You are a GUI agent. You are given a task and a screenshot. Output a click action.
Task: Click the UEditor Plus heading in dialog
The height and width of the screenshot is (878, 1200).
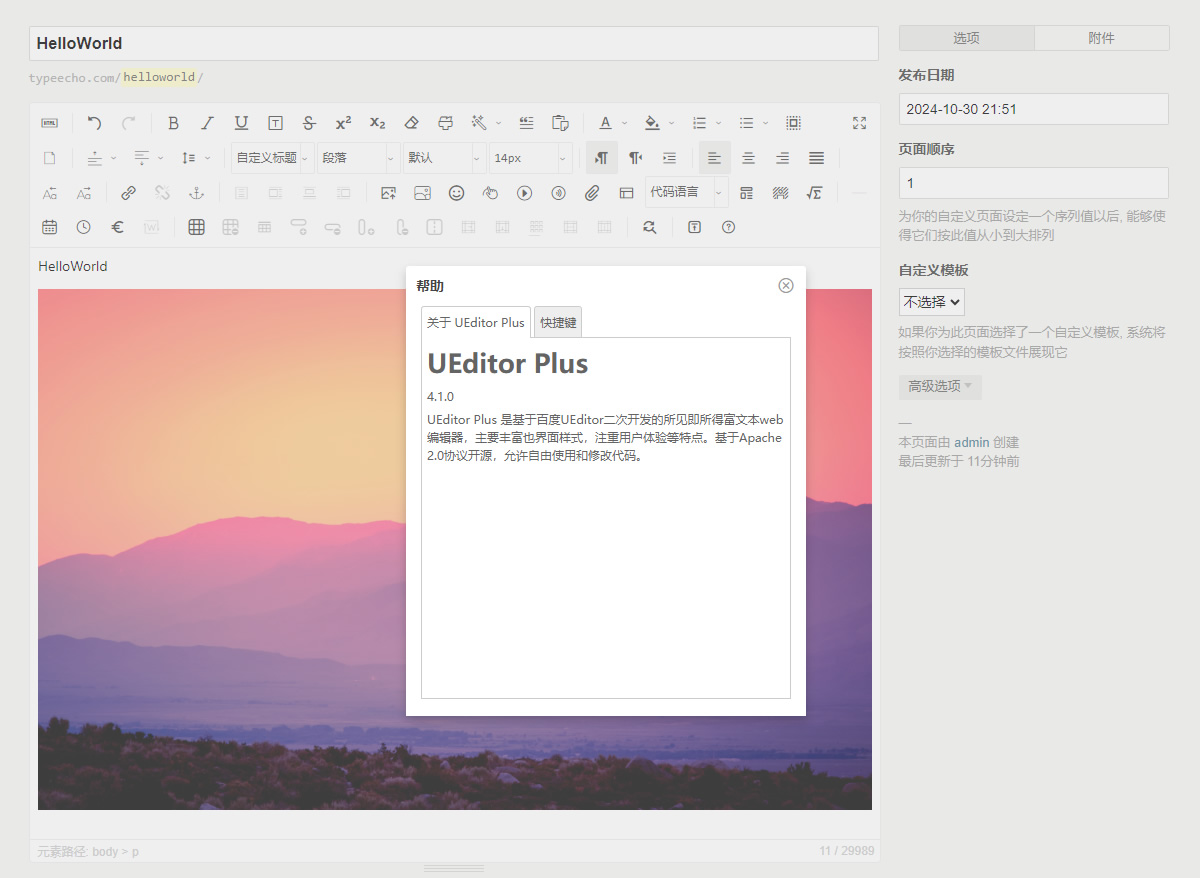coord(508,363)
